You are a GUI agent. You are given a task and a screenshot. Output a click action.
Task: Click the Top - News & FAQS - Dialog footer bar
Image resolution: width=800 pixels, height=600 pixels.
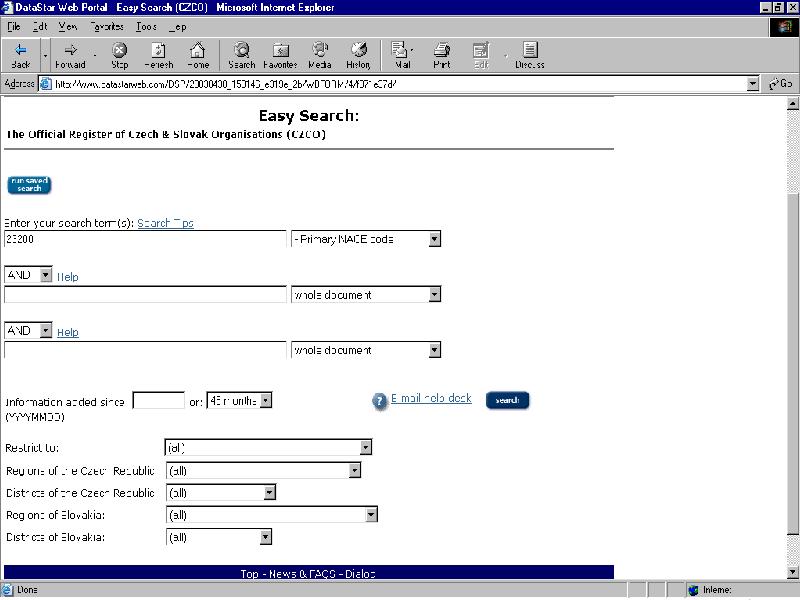point(309,573)
